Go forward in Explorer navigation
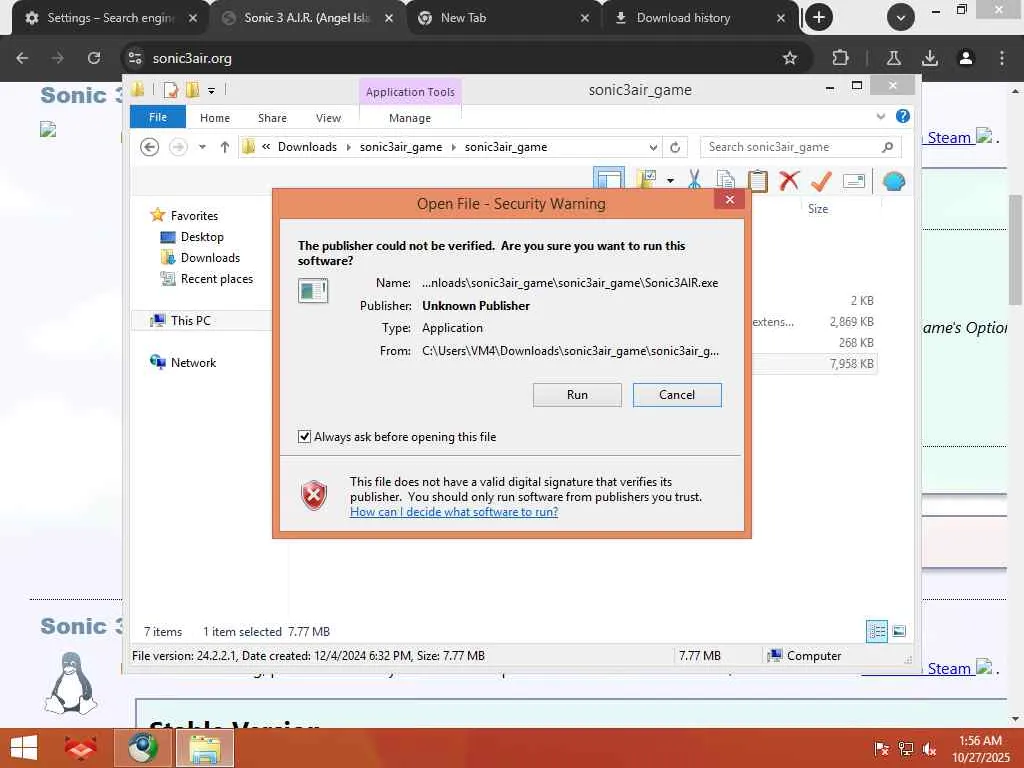 (178, 147)
